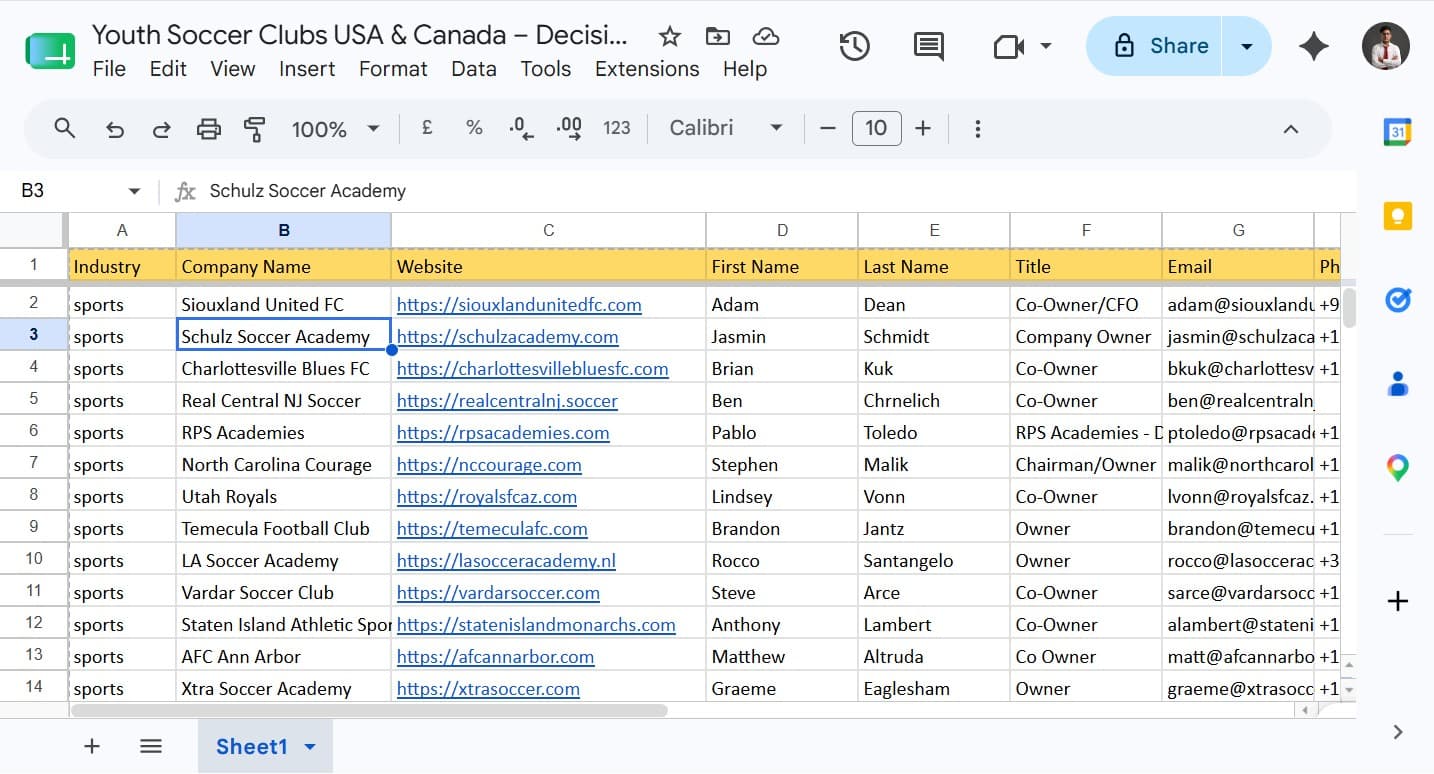Open Gemini sparkle assistant
The width and height of the screenshot is (1434, 774).
click(1313, 46)
